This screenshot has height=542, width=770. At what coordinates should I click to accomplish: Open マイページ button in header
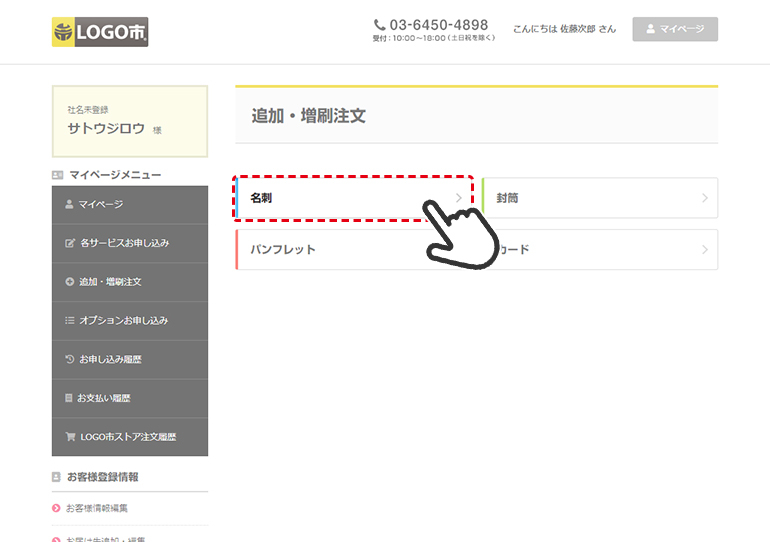675,29
